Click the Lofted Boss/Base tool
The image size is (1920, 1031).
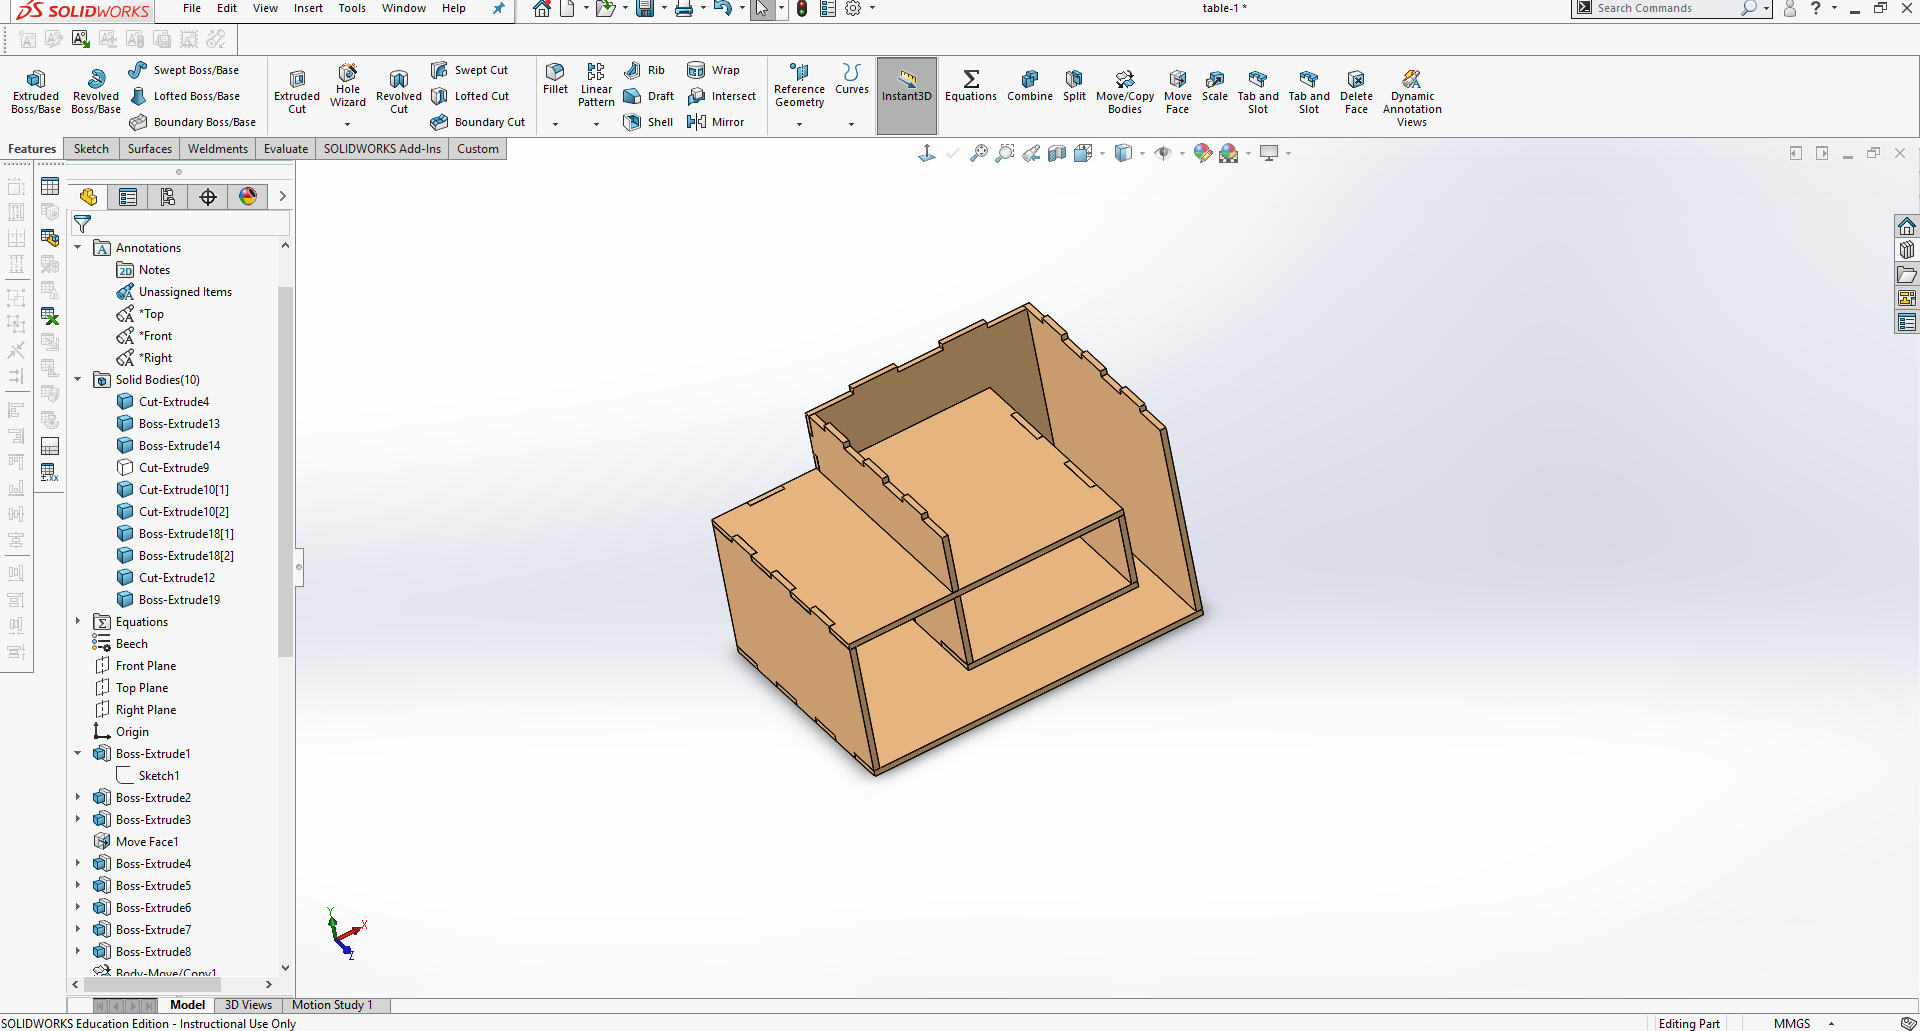coord(184,96)
